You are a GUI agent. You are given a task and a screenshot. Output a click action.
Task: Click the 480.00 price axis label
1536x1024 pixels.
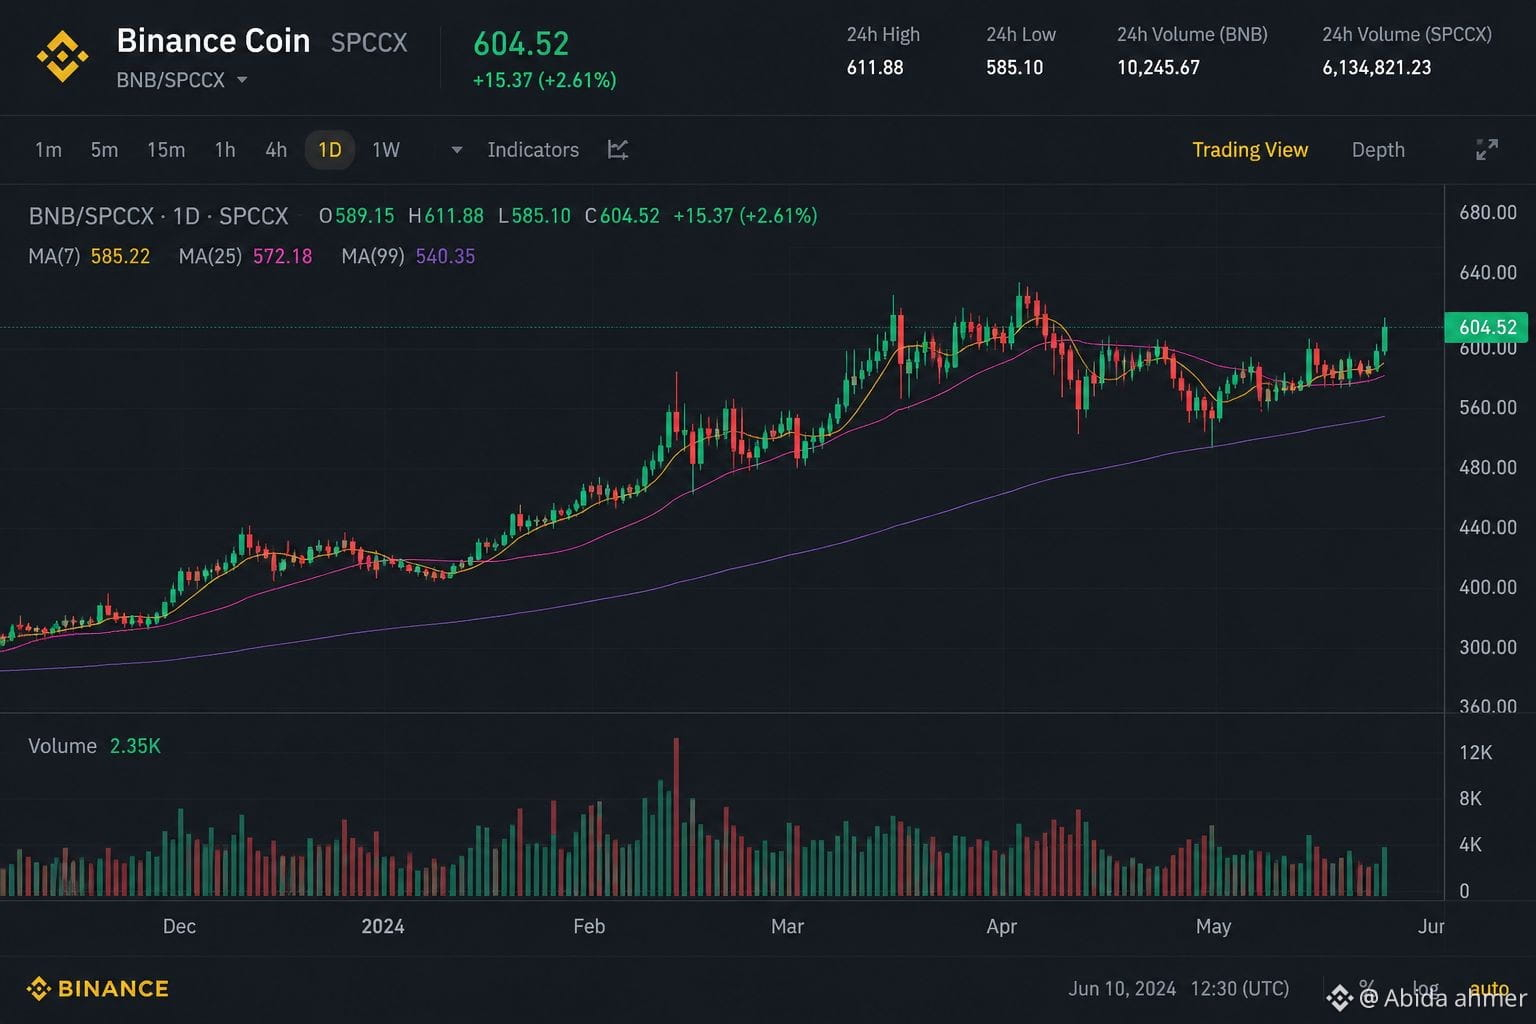point(1488,467)
